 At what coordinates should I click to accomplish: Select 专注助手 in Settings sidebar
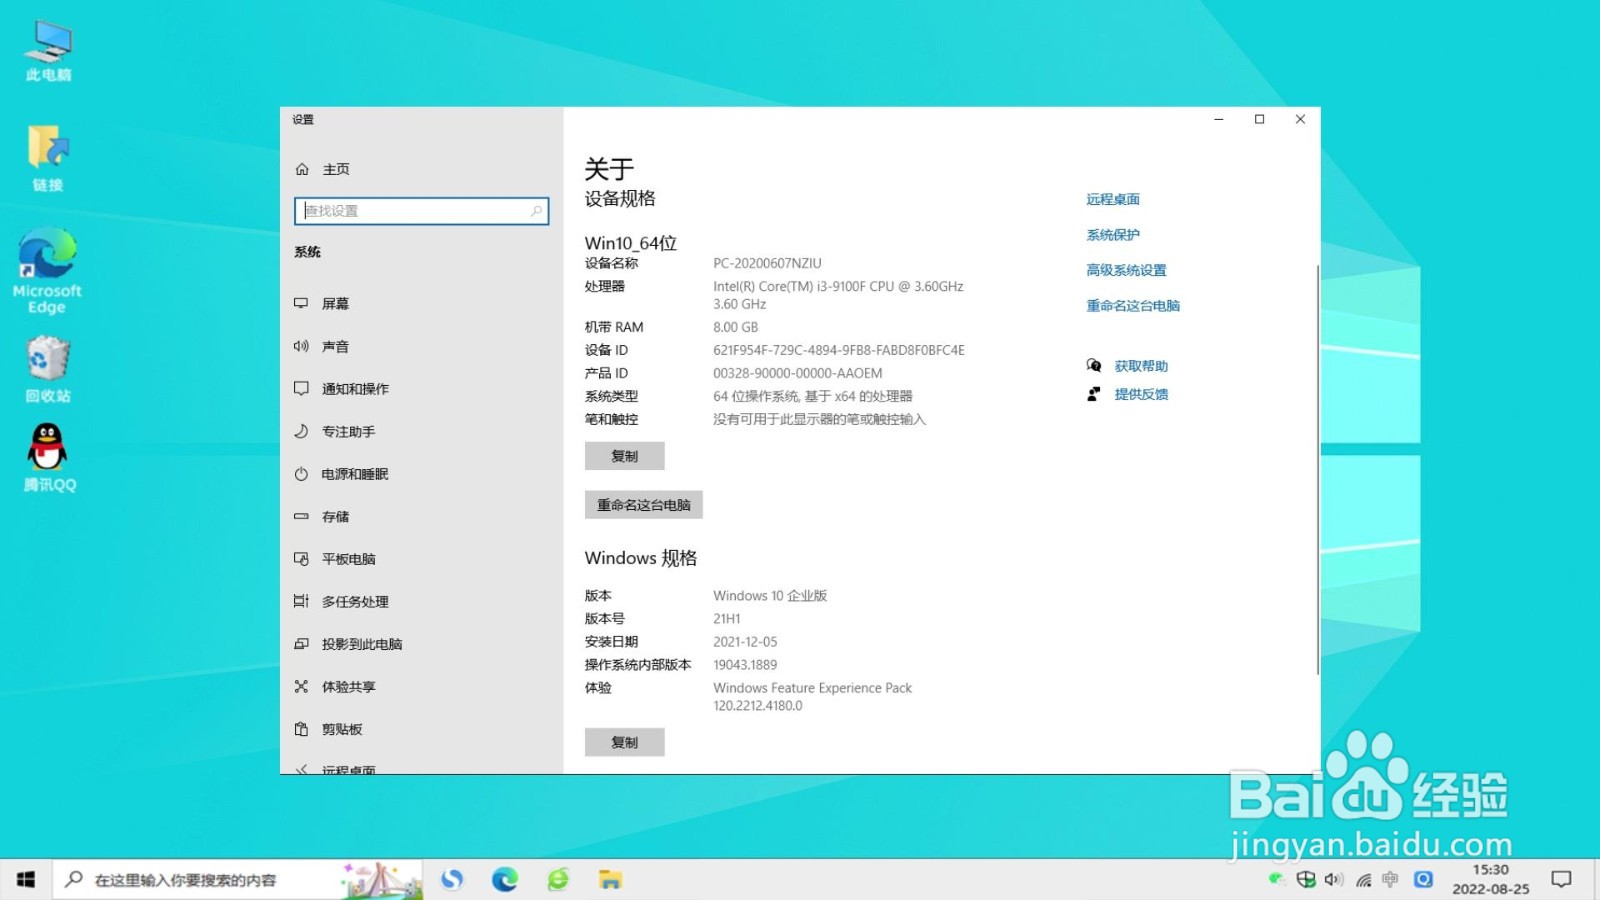(x=421, y=431)
